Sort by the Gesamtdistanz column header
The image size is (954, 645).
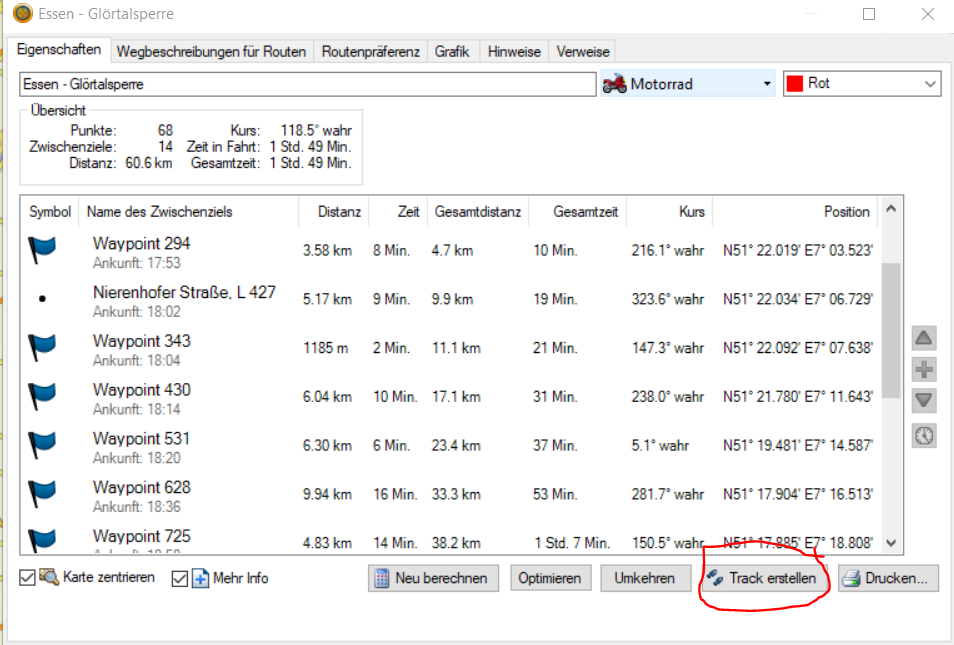point(477,212)
